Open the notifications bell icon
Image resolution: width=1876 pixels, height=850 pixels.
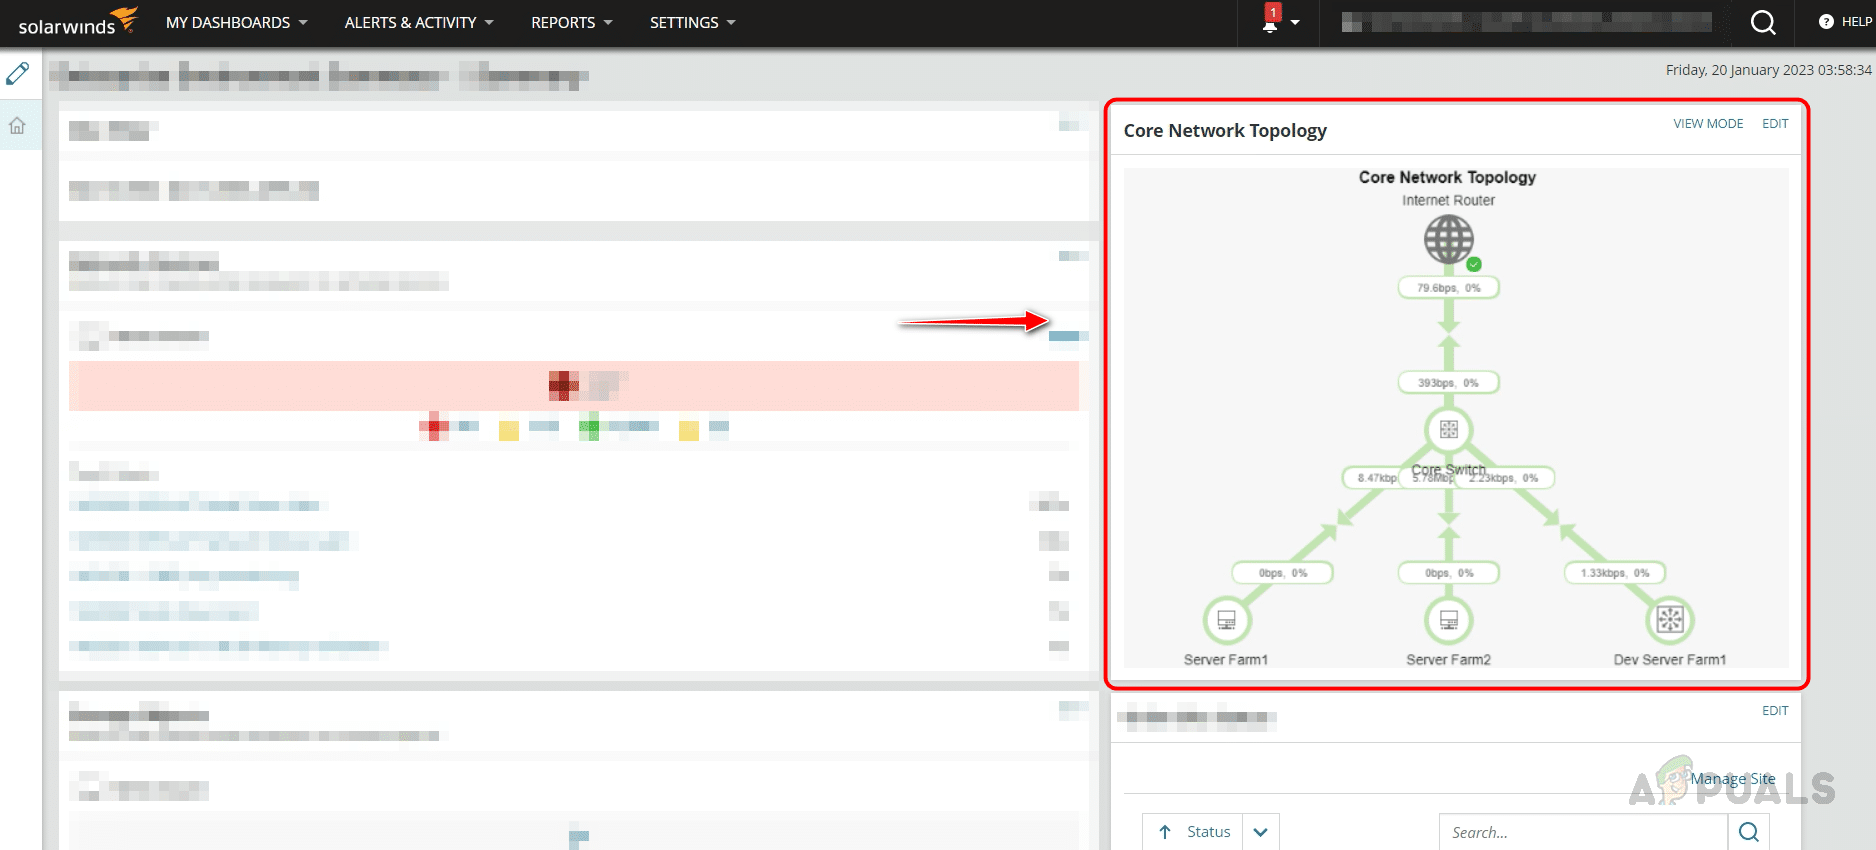[x=1270, y=26]
